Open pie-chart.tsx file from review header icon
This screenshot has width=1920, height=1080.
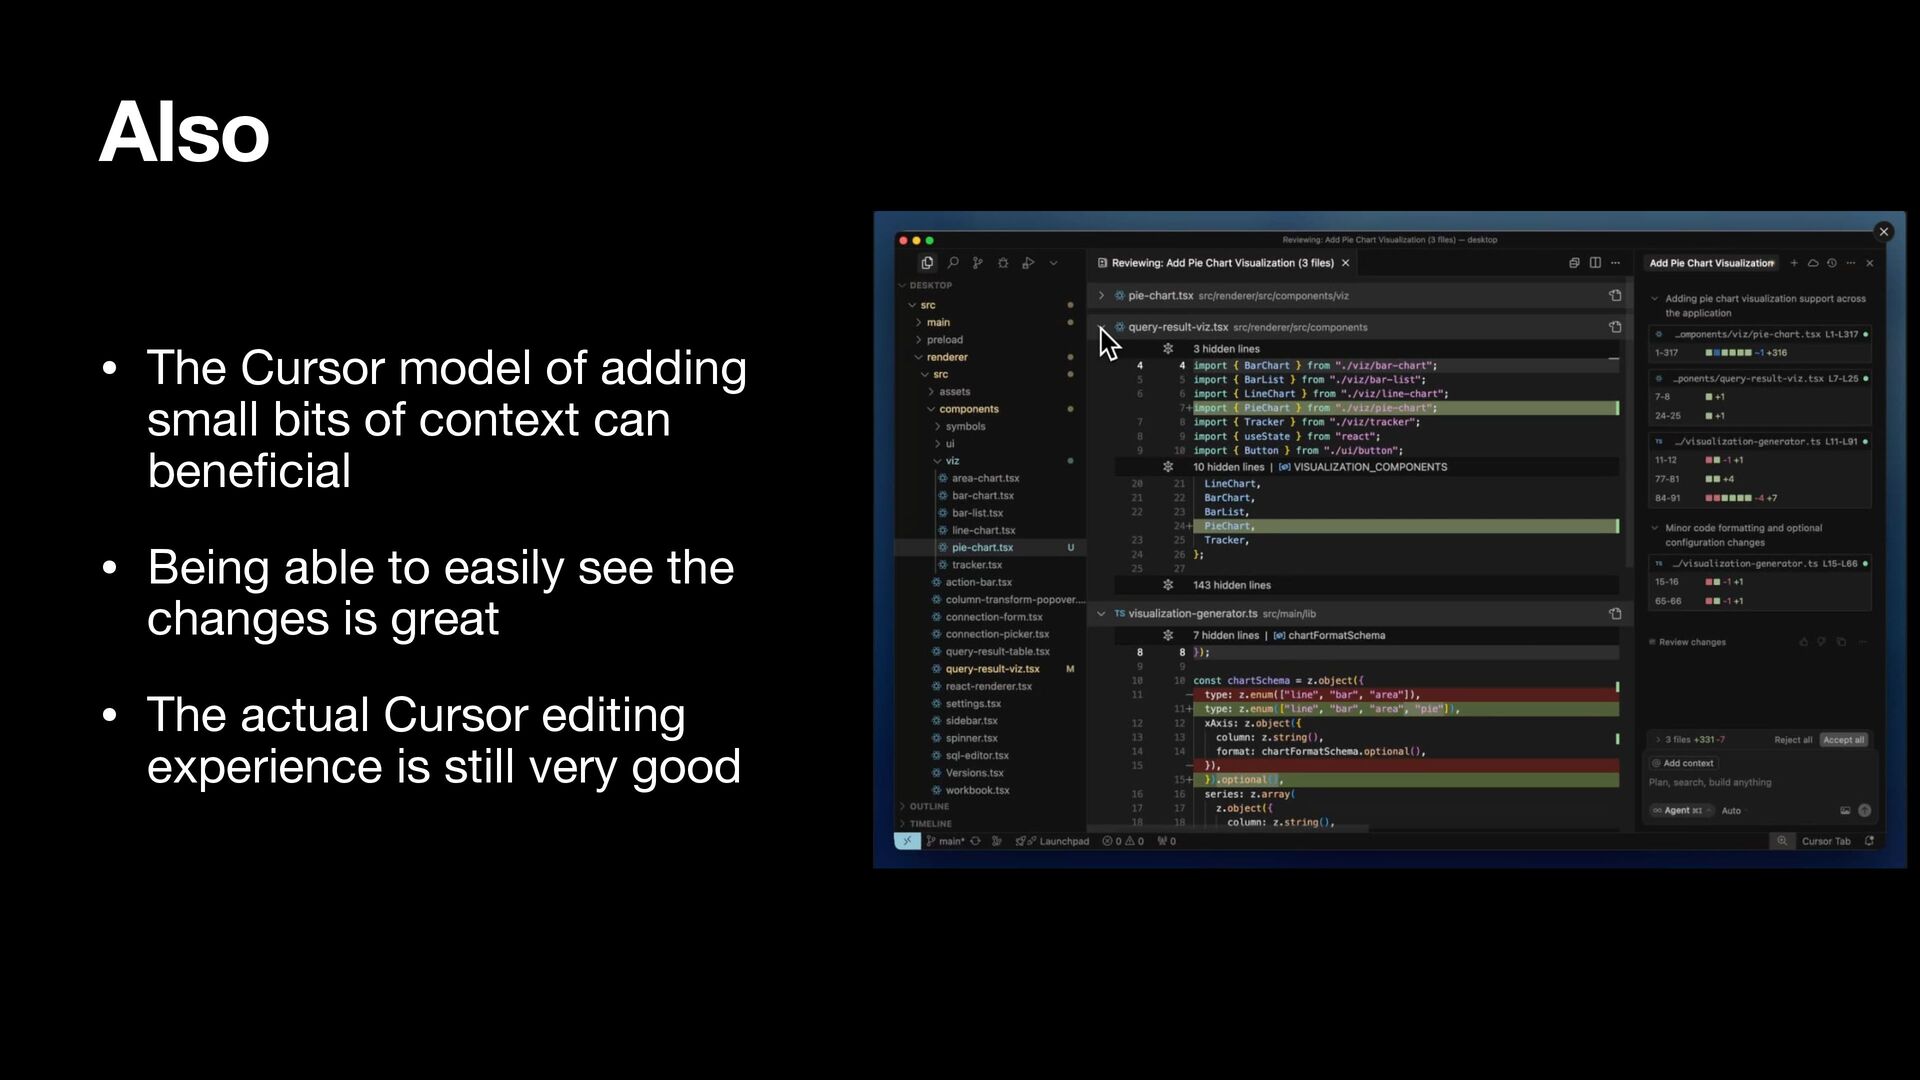click(x=1615, y=295)
